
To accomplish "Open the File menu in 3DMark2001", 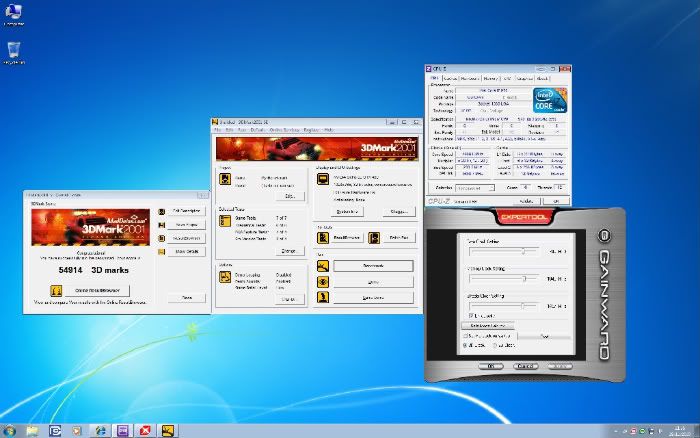I will click(x=217, y=130).
